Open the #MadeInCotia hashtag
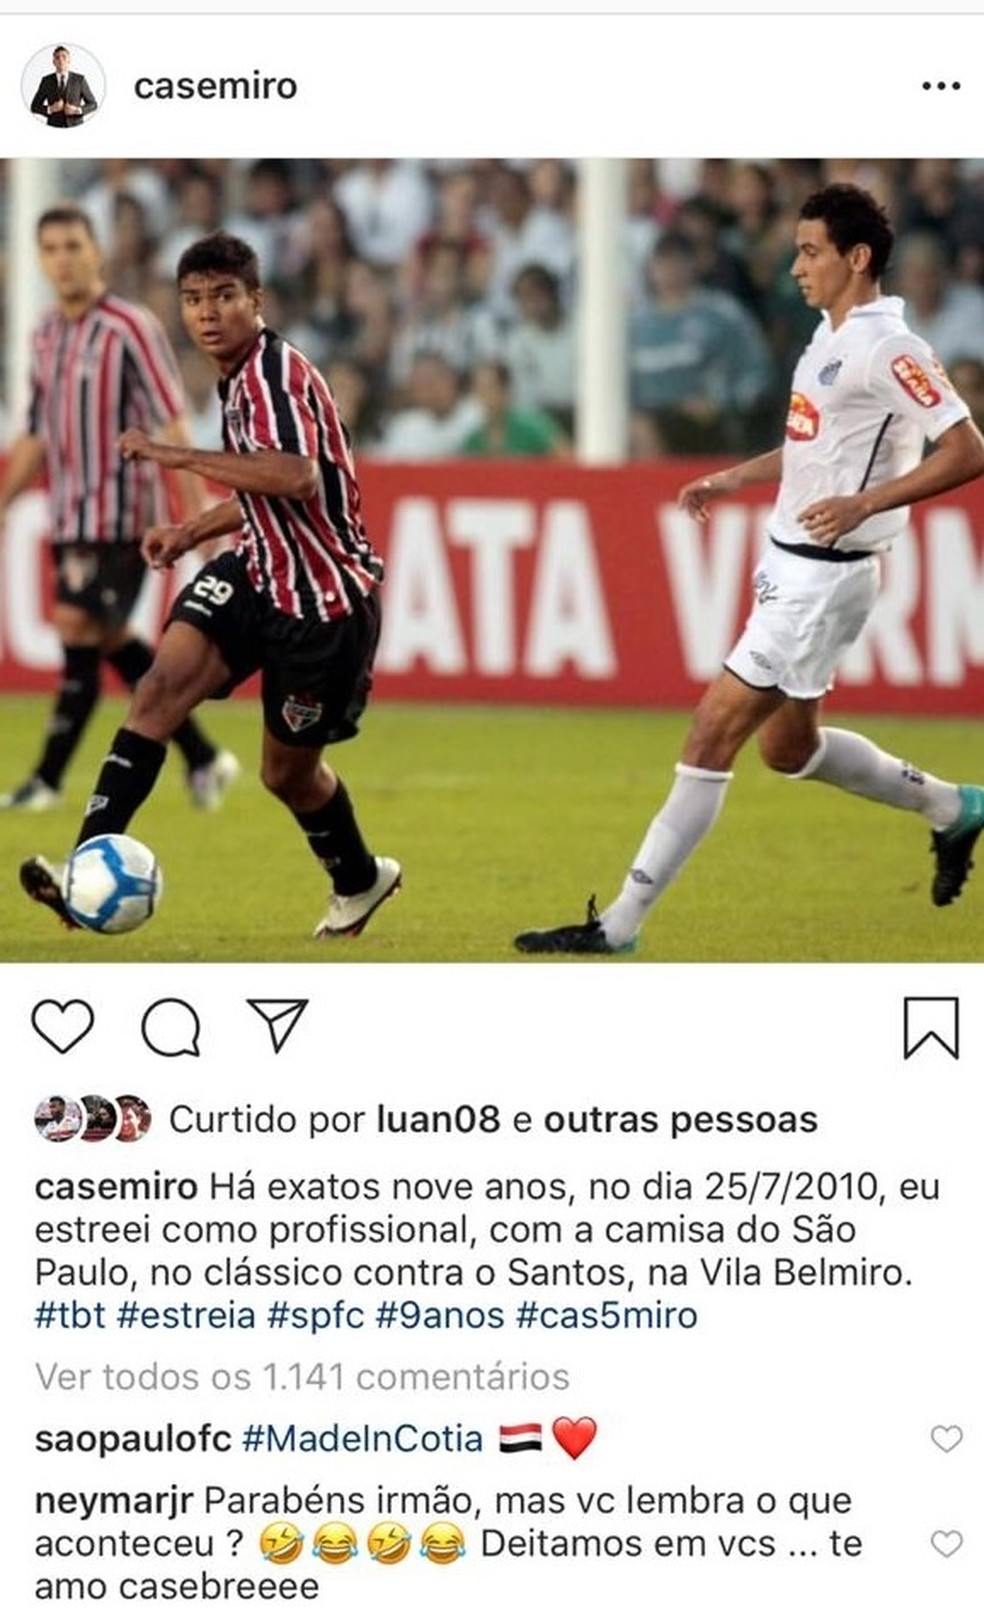The width and height of the screenshot is (984, 1624). pyautogui.click(x=362, y=1439)
